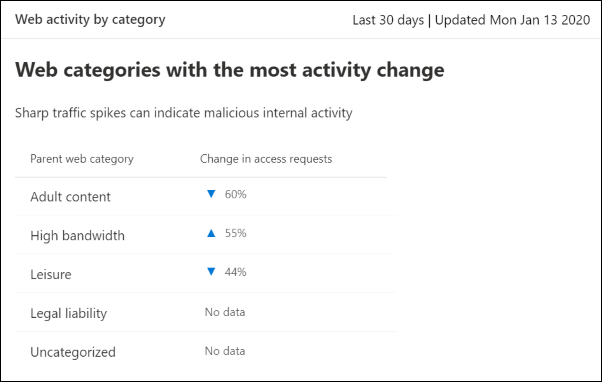Click the Sharp traffic spikes description text
Screen dimensions: 602x382
tap(184, 113)
